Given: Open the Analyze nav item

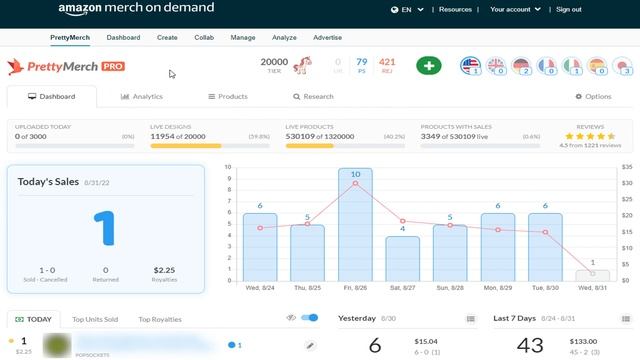Looking at the screenshot, I should [284, 38].
